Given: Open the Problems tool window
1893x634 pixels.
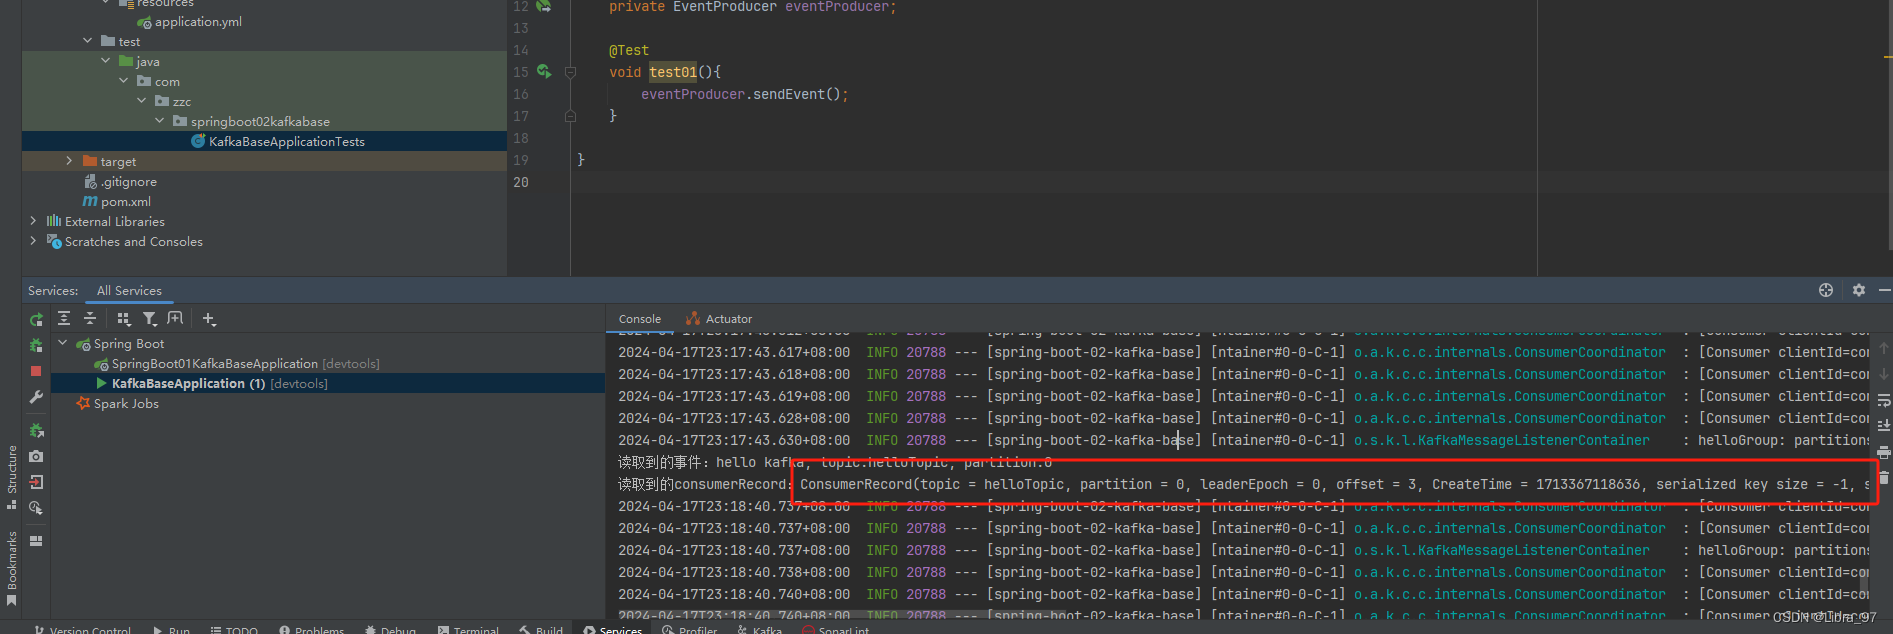Looking at the screenshot, I should 312,630.
